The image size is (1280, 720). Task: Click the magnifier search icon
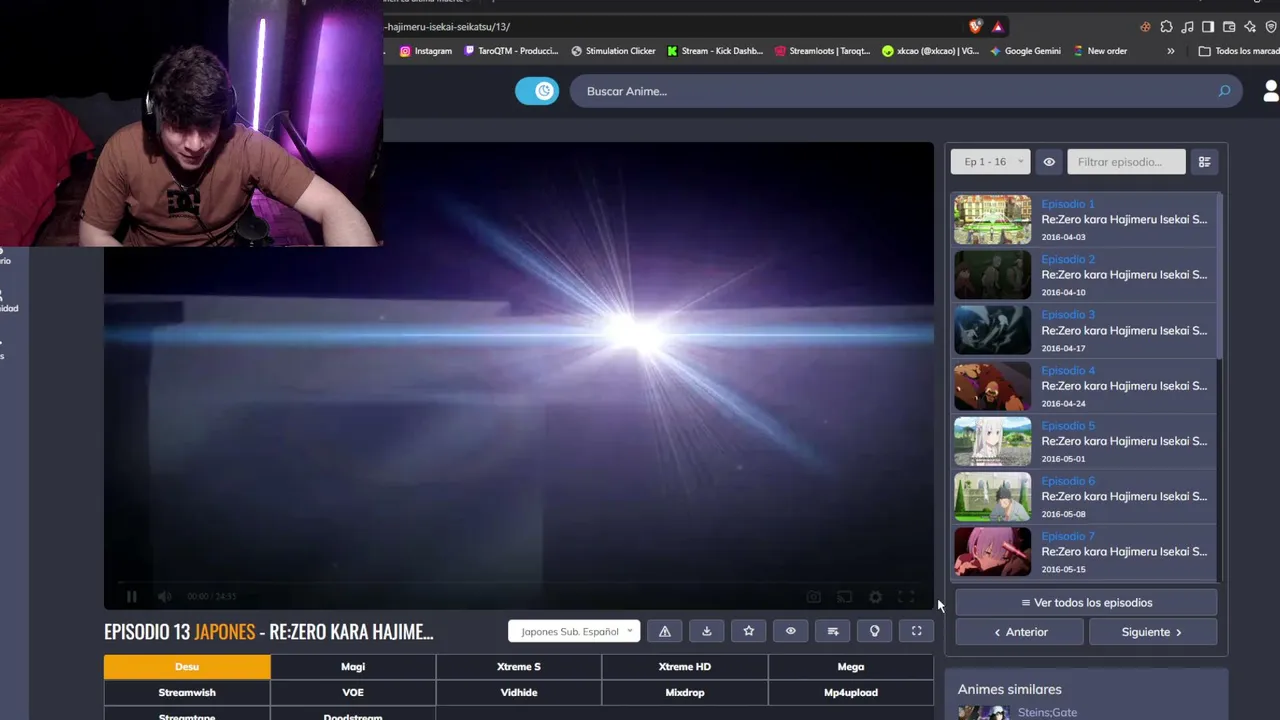1224,91
